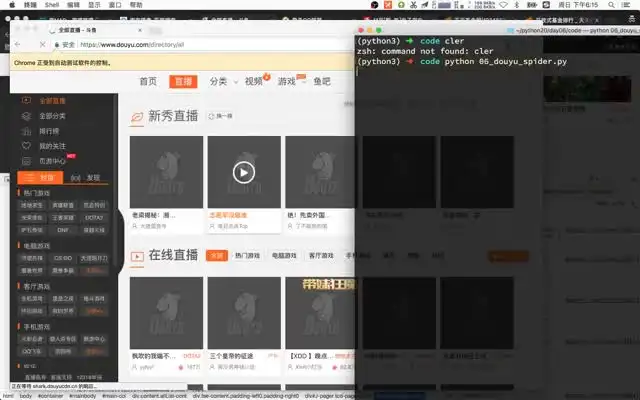Click the 全部分类 layers icon in sidebar
The height and width of the screenshot is (400, 640).
(x=27, y=116)
